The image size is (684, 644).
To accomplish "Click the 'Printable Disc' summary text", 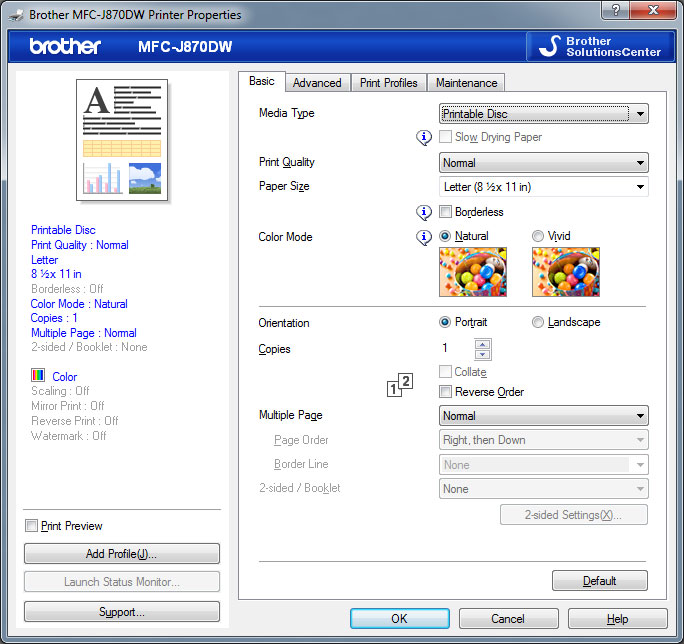I will click(x=63, y=230).
